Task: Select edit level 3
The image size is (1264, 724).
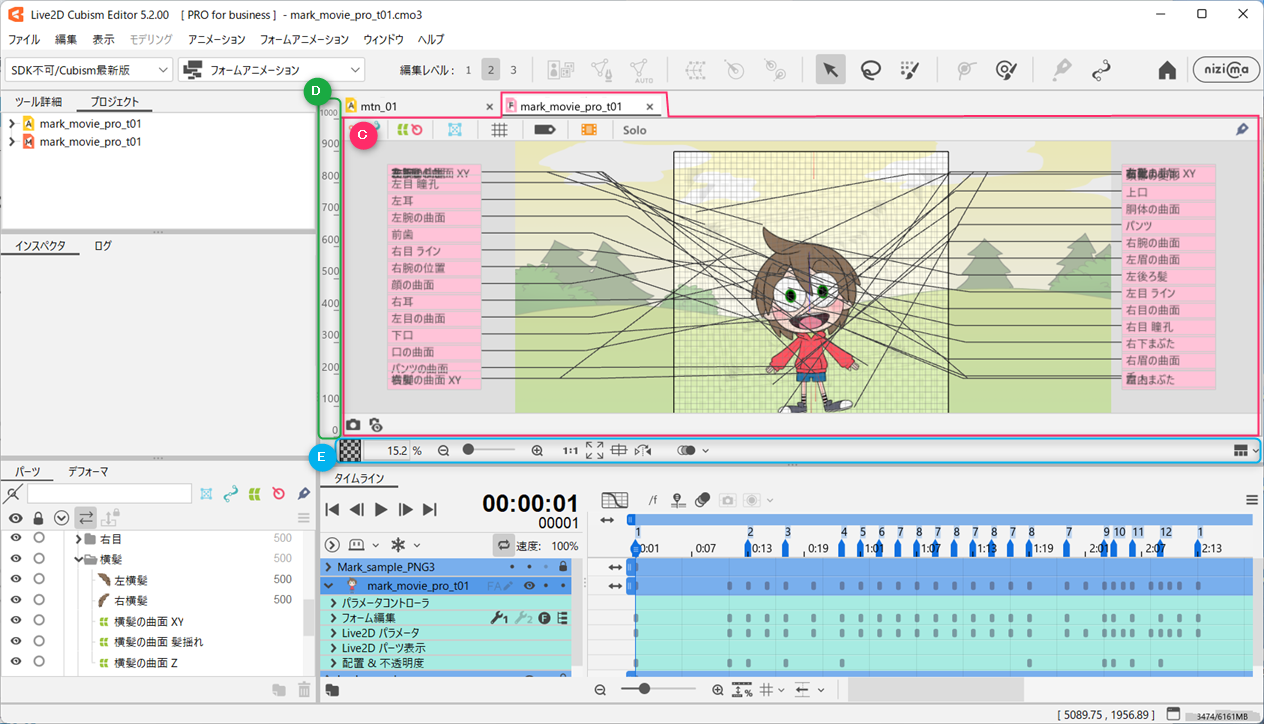Action: [x=514, y=70]
